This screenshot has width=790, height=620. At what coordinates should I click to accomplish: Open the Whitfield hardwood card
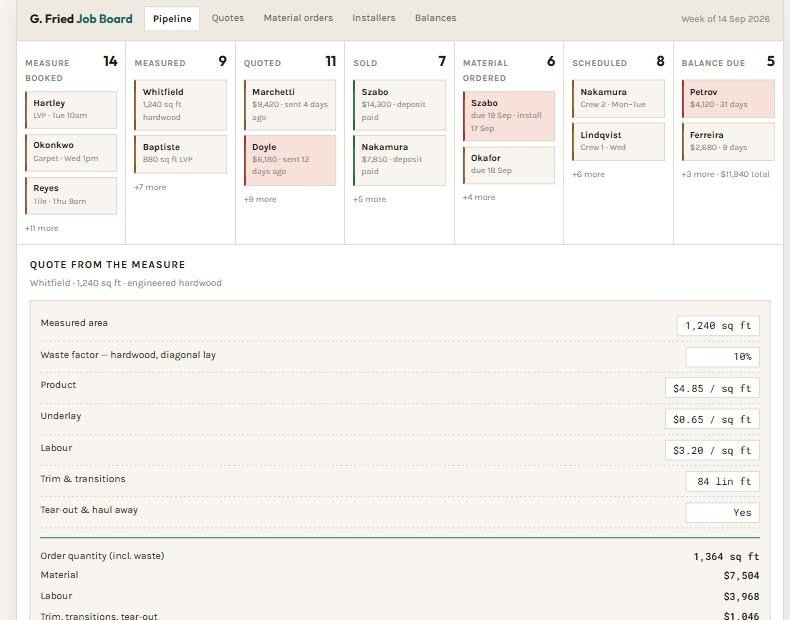[x=180, y=105]
